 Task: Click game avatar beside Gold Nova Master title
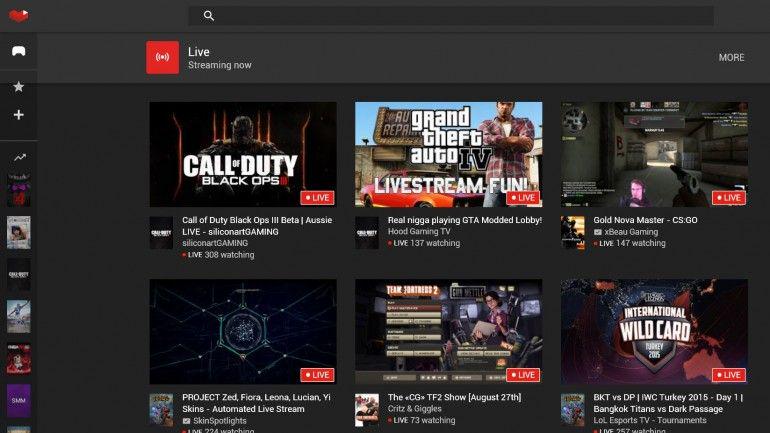click(x=573, y=233)
